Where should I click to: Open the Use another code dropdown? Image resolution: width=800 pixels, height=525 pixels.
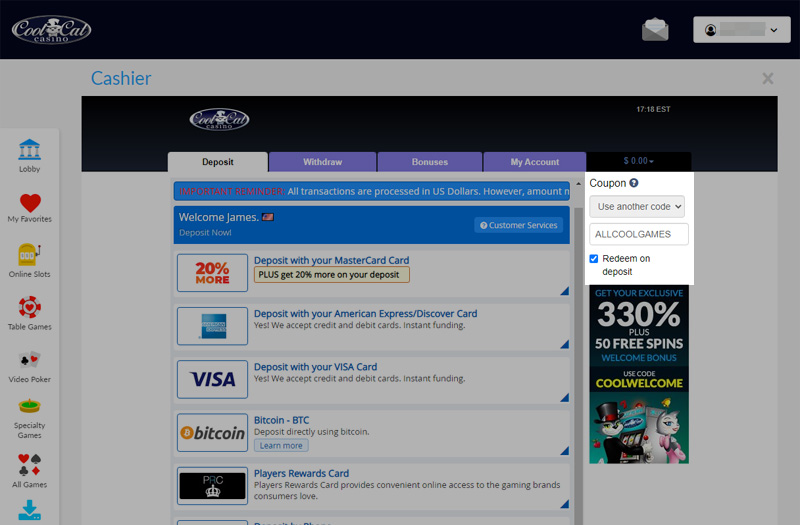pyautogui.click(x=637, y=207)
